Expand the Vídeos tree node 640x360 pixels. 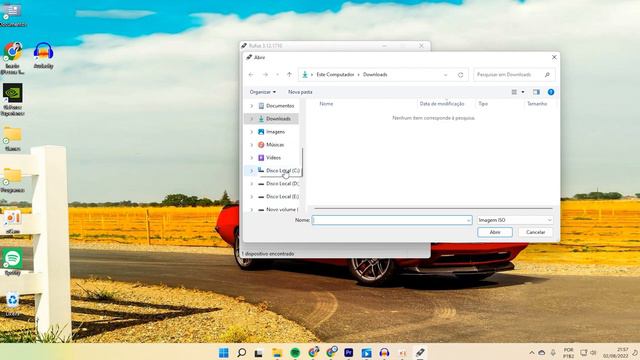(251, 158)
